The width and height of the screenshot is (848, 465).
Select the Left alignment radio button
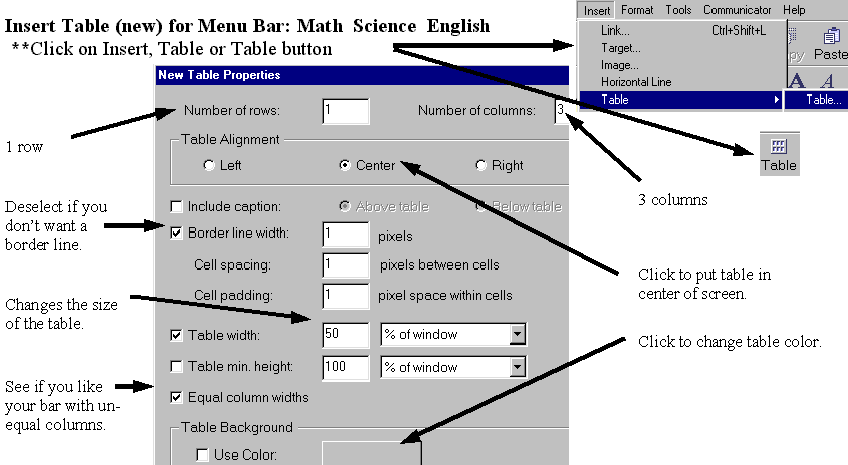(208, 165)
